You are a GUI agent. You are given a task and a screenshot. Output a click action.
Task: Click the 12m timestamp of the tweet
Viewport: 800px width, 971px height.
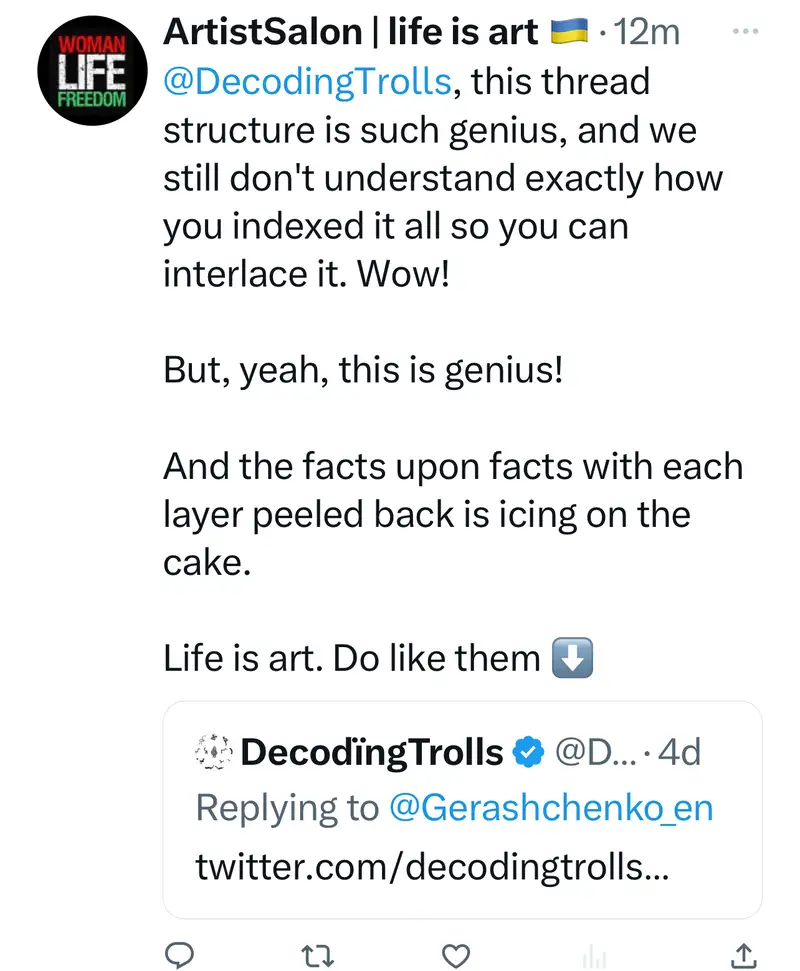pos(650,32)
